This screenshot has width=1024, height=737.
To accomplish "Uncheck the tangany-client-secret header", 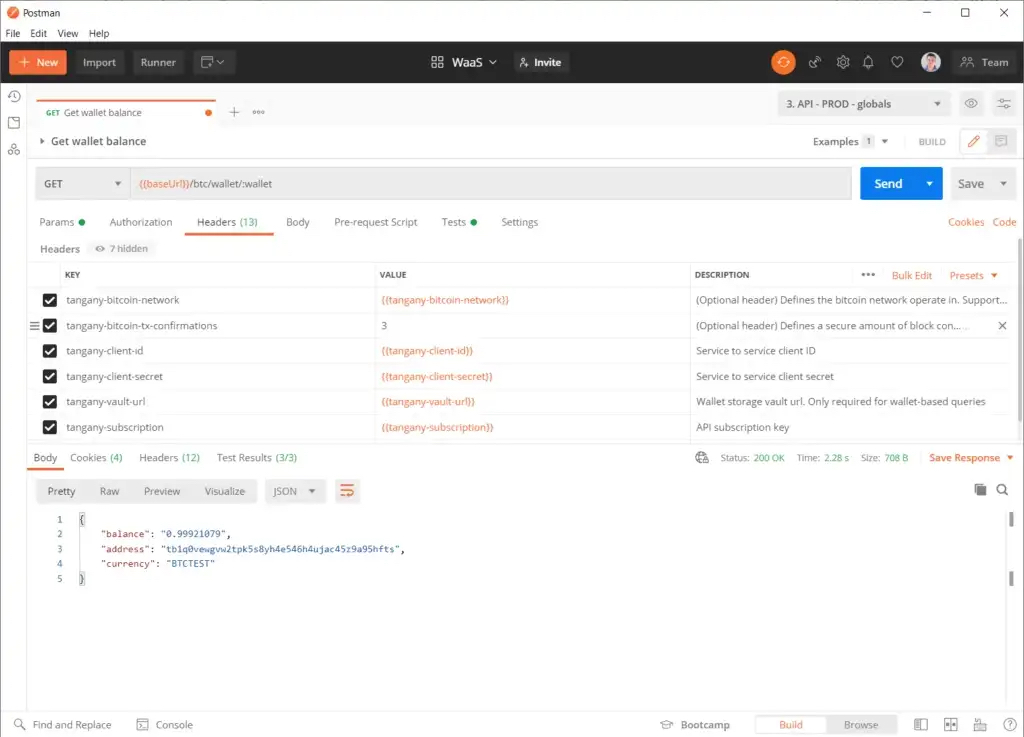I will (x=50, y=377).
